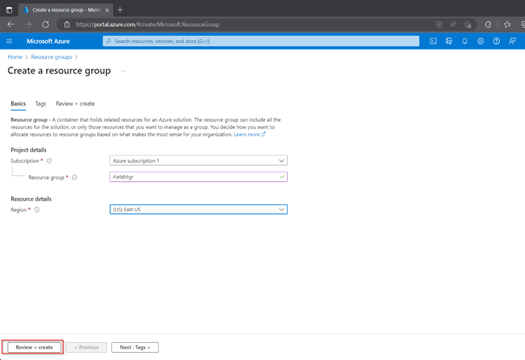Screen dimensions: 525x360
Task: Click the Resource group info icon
Action: click(74, 177)
